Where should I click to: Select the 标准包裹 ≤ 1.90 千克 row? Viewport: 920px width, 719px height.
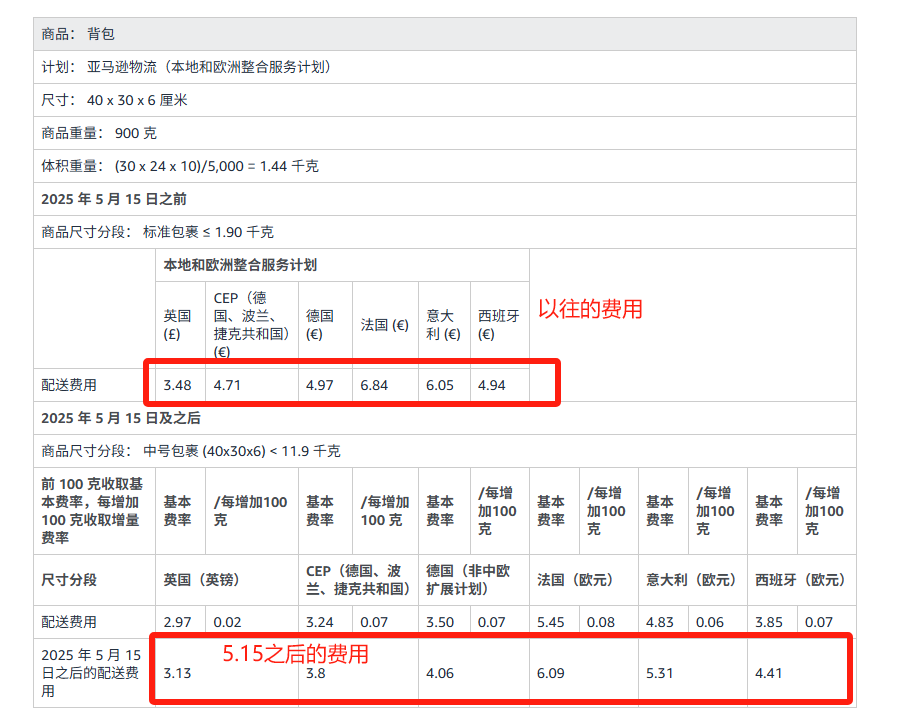point(157,232)
